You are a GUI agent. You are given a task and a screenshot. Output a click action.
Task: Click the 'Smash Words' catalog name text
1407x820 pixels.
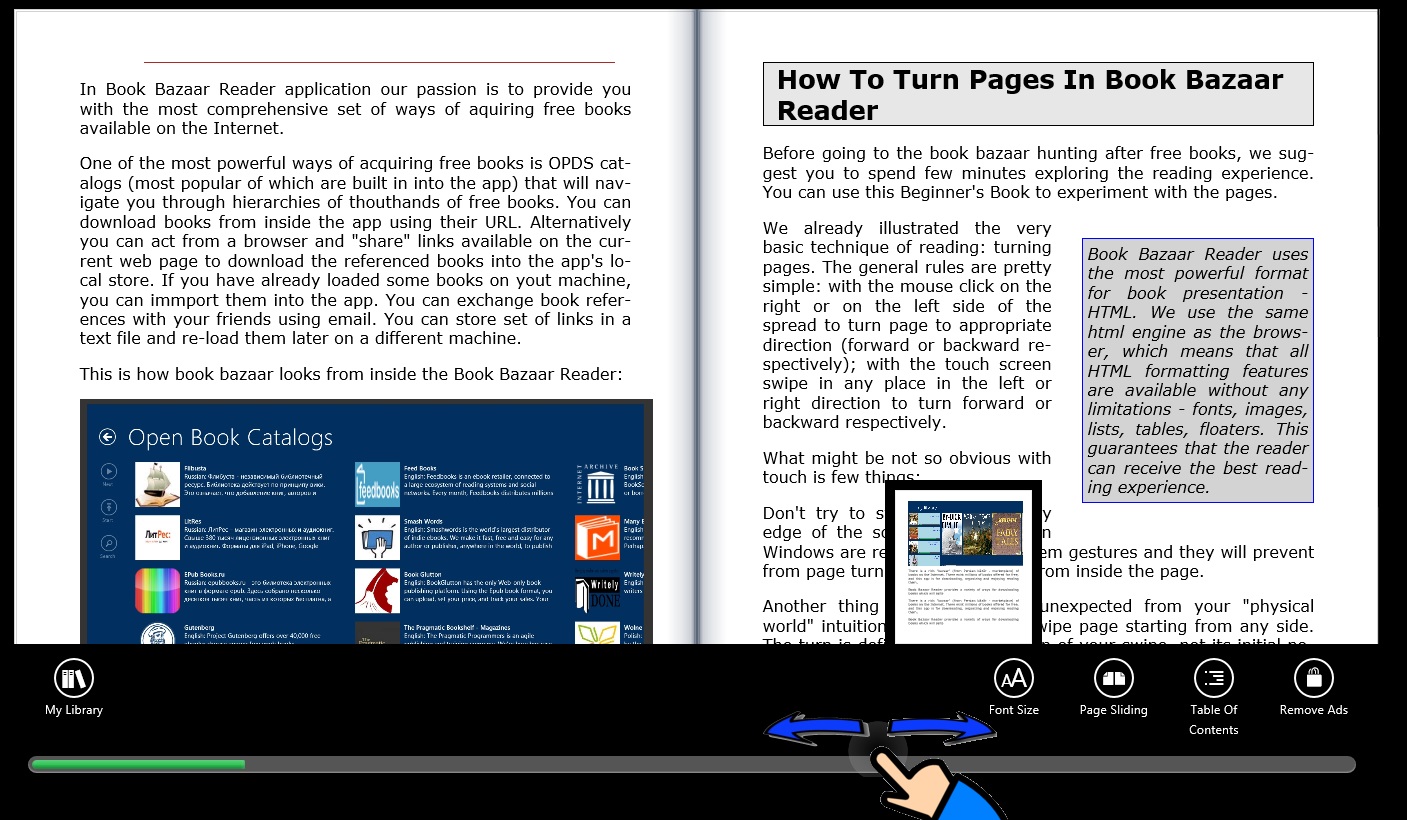(x=423, y=521)
